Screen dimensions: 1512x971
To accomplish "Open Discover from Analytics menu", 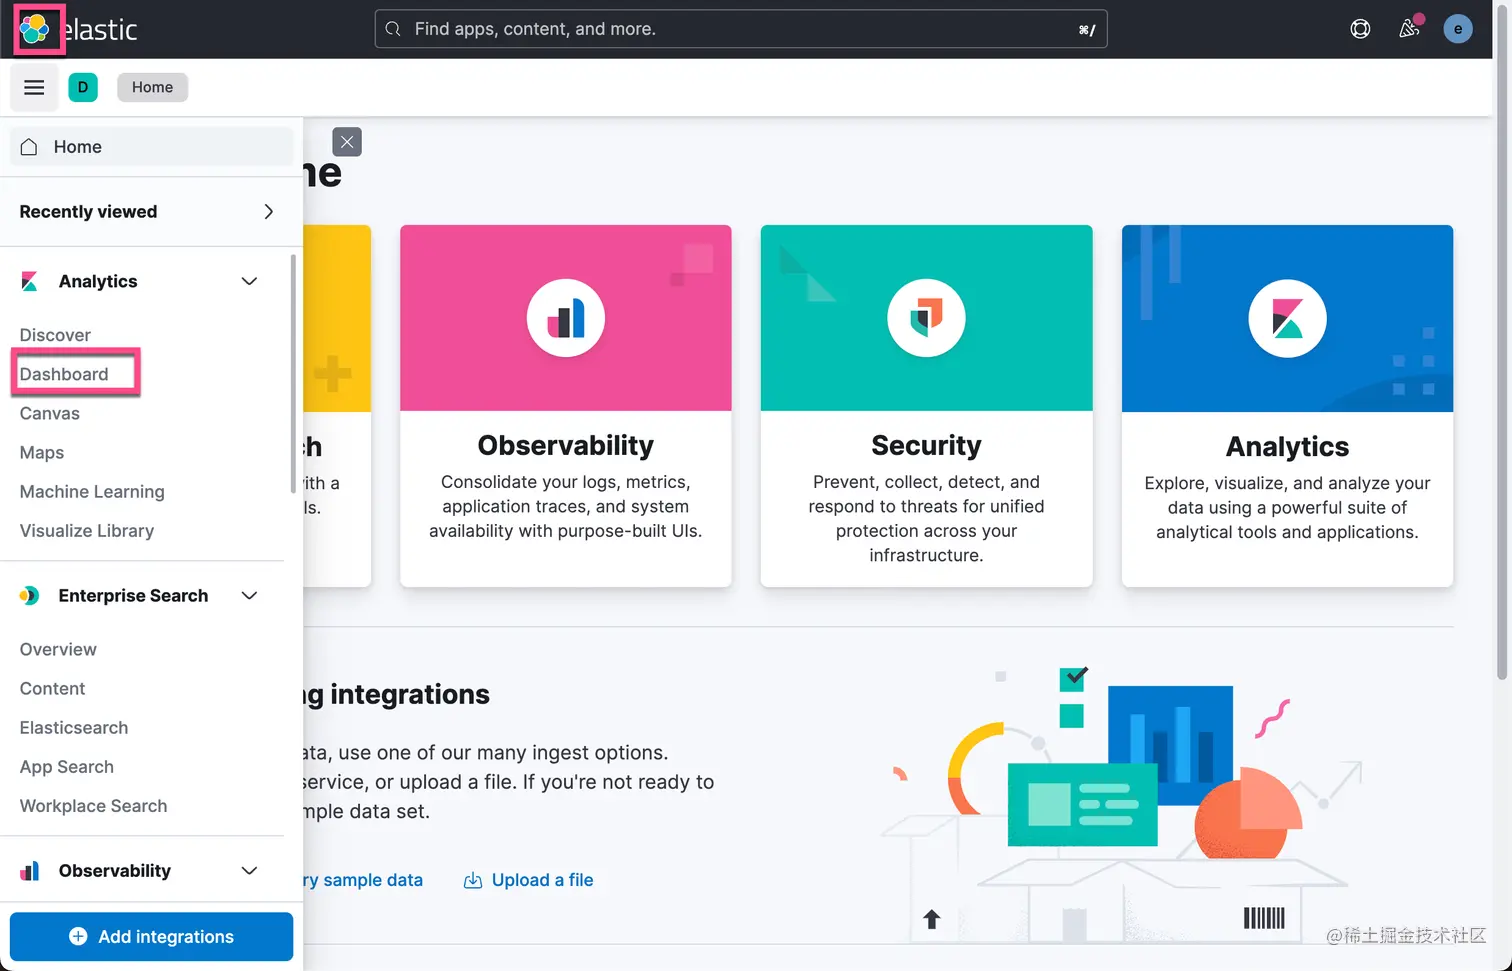I will coord(55,335).
